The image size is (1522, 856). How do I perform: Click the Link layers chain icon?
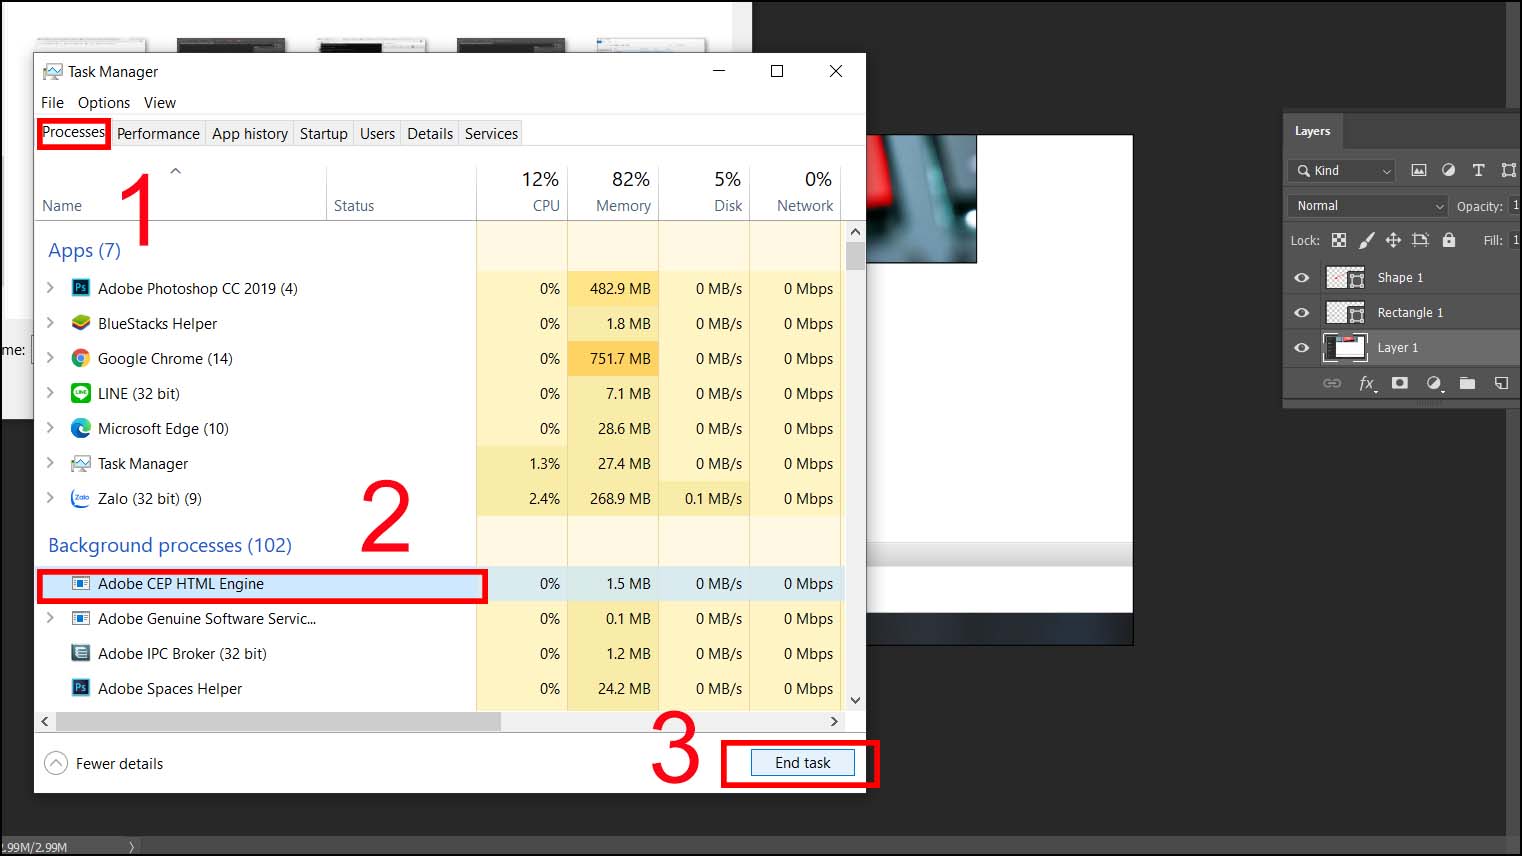1333,383
